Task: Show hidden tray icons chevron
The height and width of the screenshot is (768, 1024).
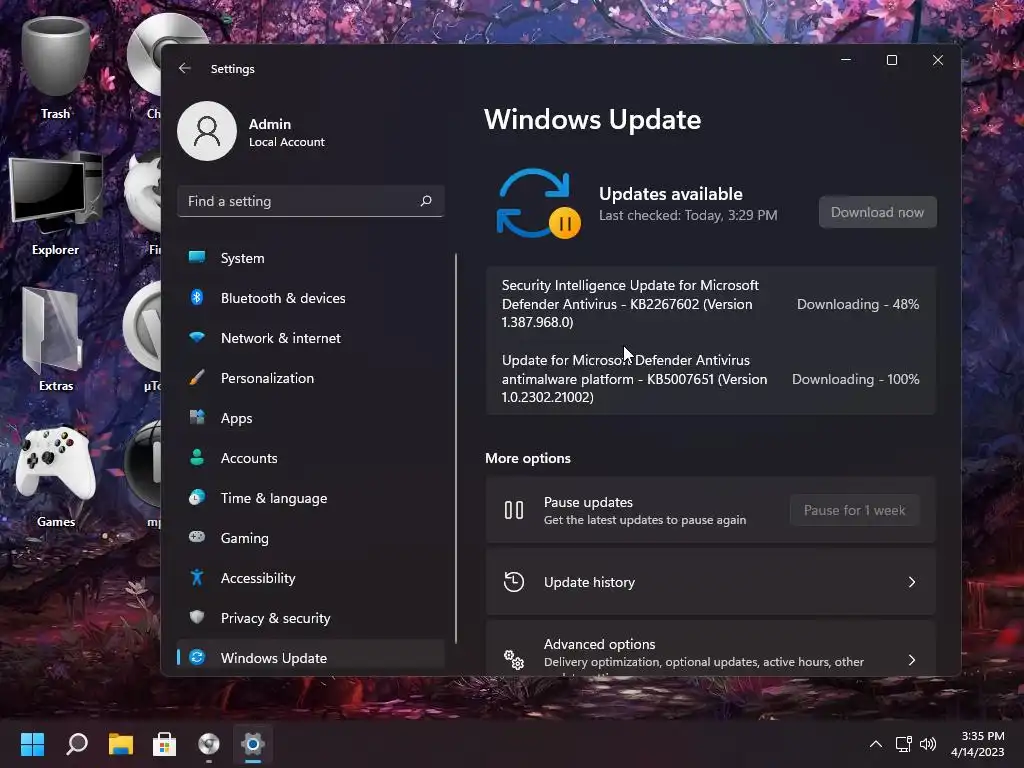Action: coord(876,744)
